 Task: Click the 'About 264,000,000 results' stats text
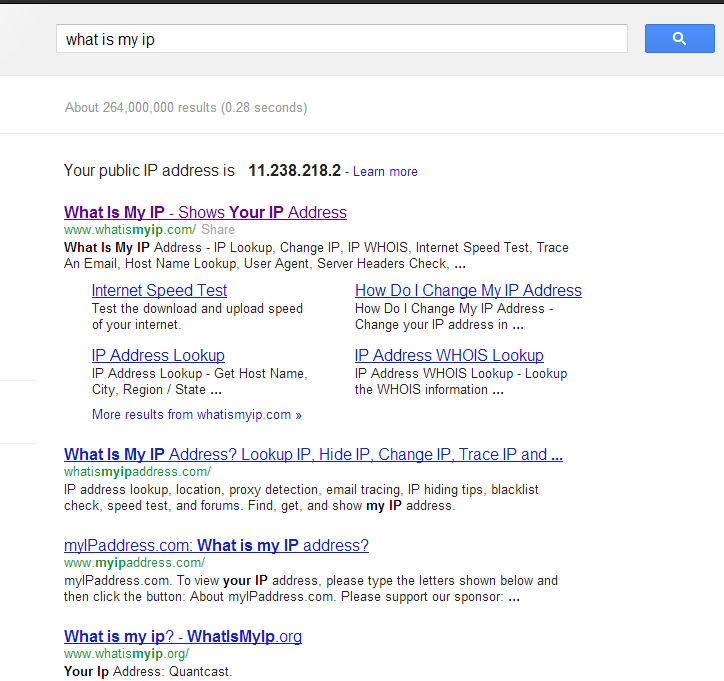[x=186, y=108]
